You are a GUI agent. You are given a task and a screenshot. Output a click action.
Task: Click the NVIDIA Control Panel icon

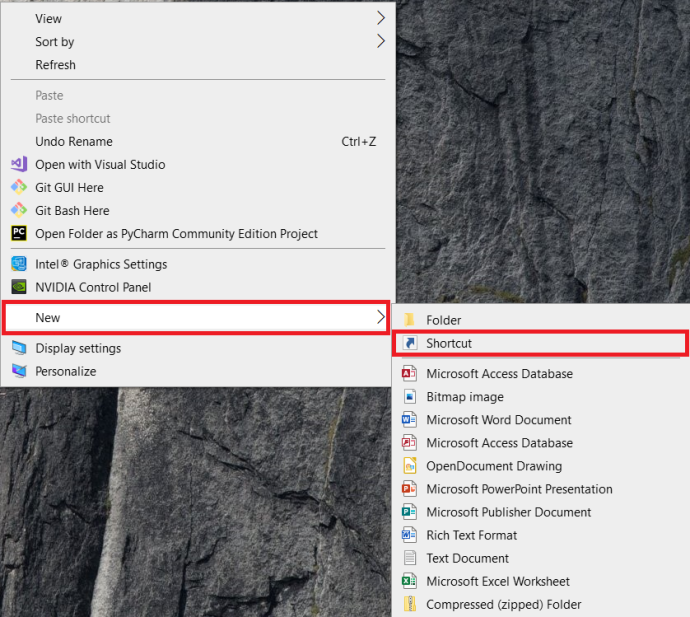(x=19, y=287)
